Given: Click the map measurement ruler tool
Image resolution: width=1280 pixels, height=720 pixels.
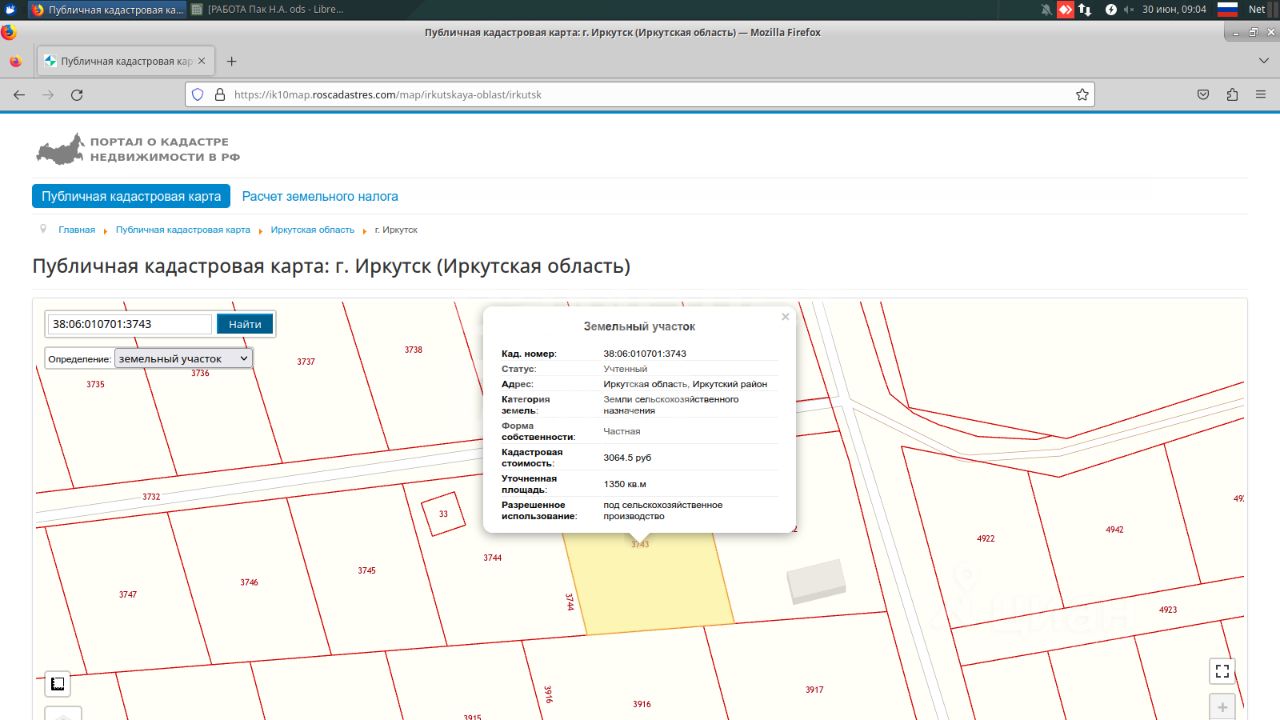Looking at the screenshot, I should click(58, 684).
